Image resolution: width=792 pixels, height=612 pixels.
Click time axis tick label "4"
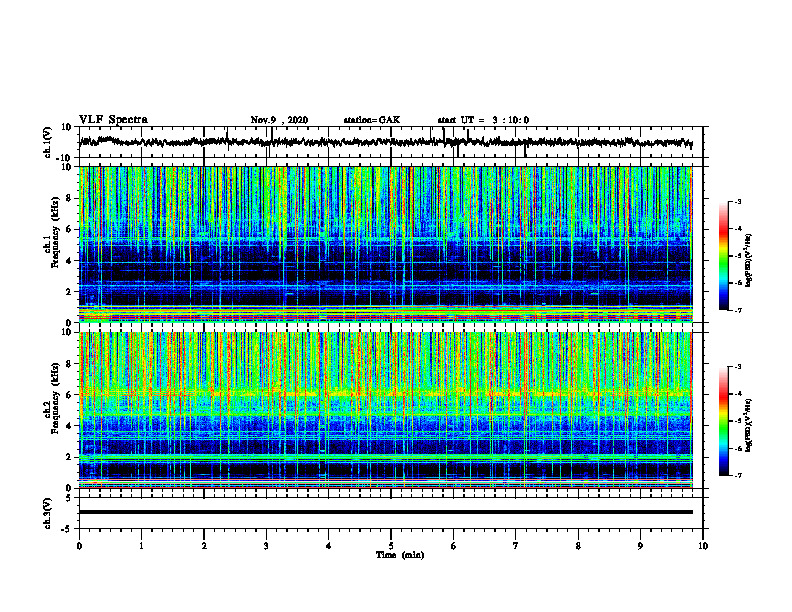[x=329, y=546]
